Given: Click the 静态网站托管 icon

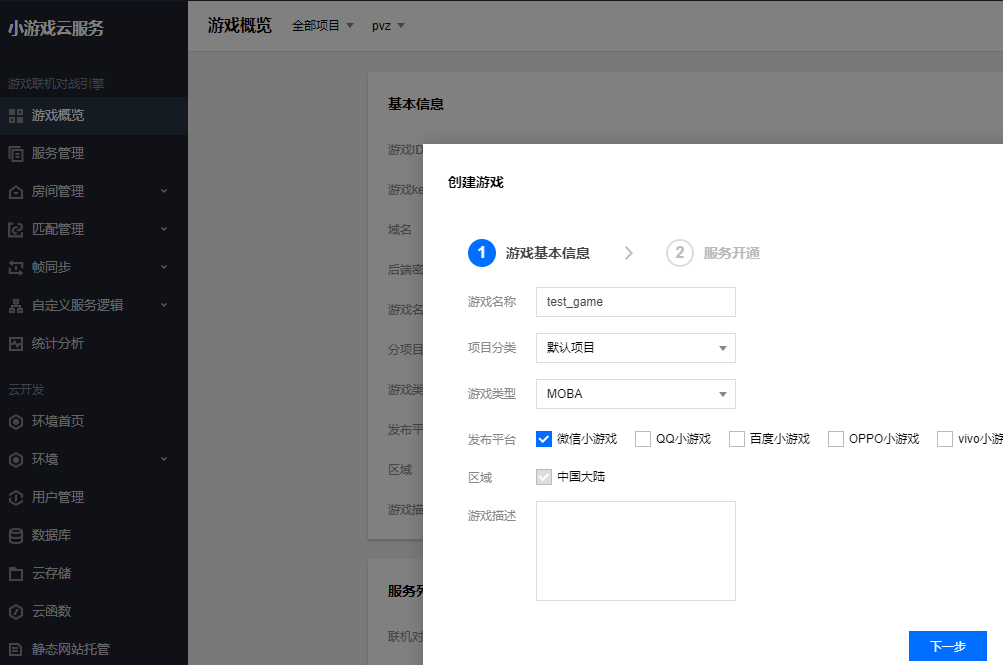Looking at the screenshot, I should tap(16, 650).
